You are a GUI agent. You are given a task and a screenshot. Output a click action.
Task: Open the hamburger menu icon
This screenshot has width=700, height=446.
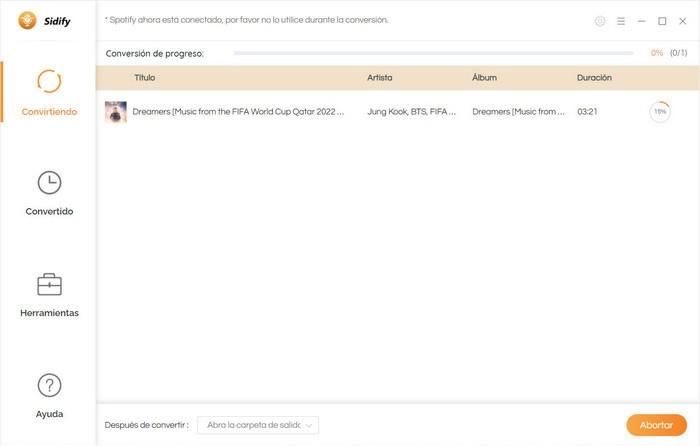point(621,21)
